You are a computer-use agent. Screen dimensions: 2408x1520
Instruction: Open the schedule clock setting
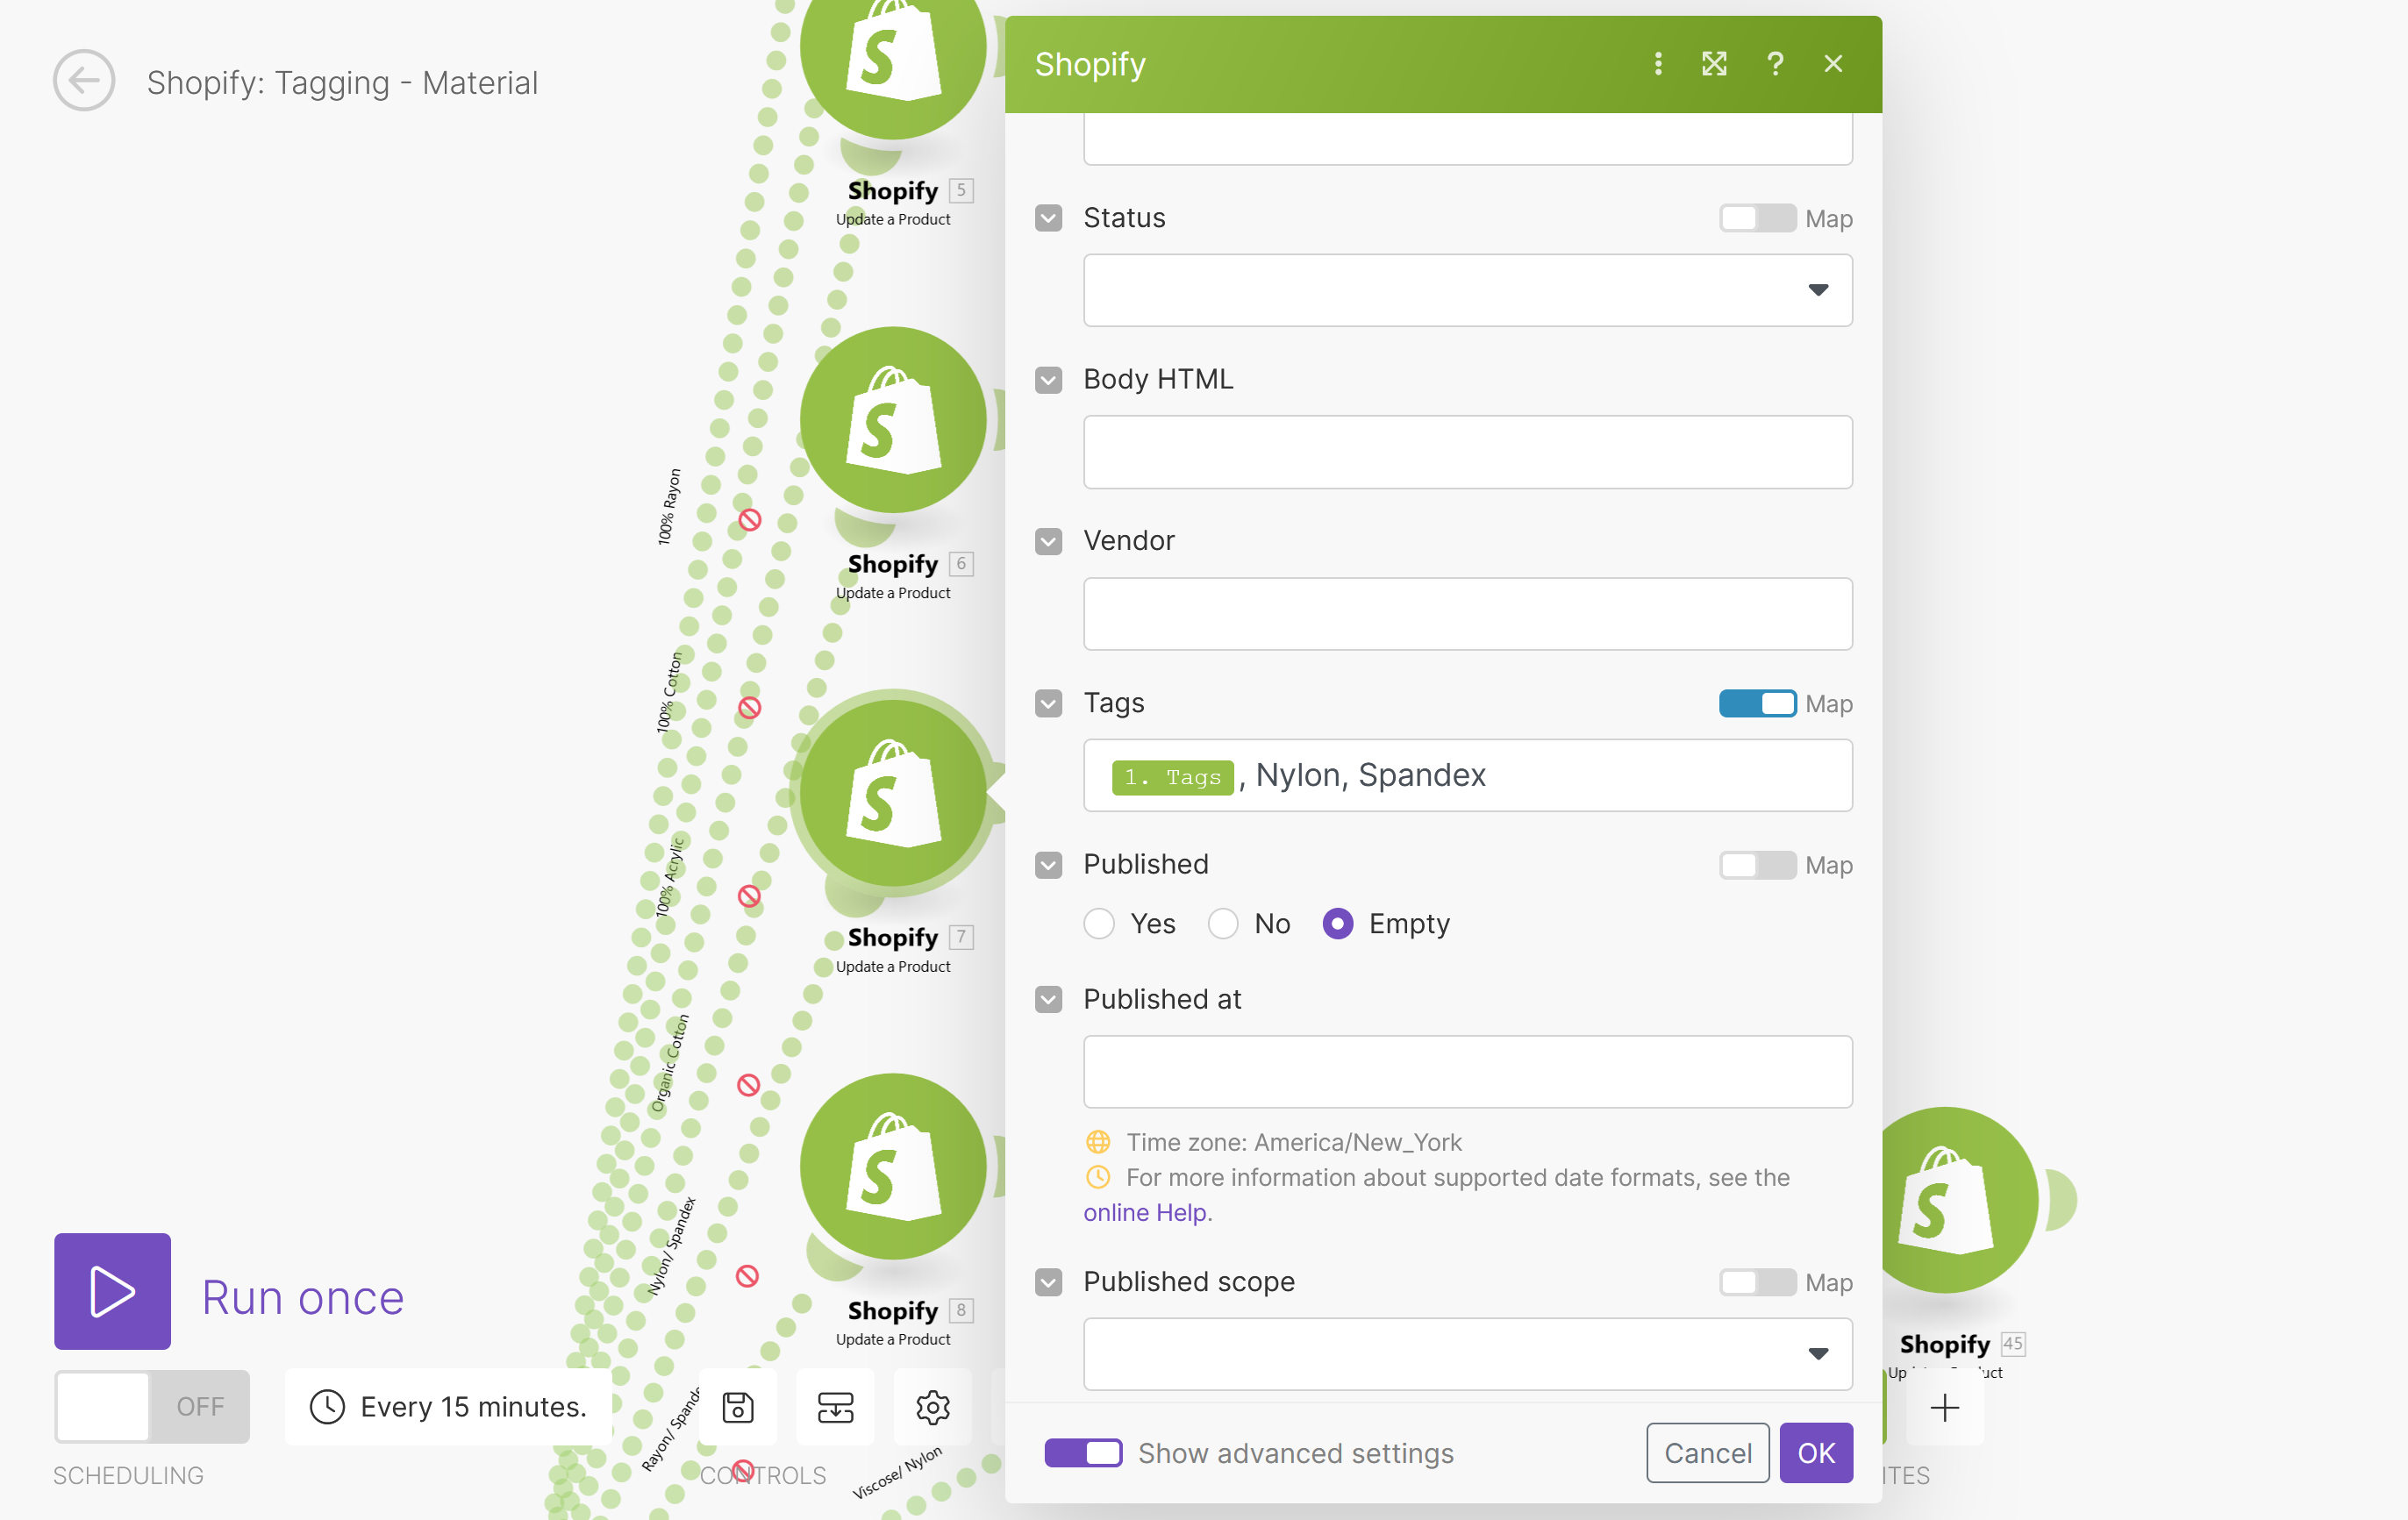click(327, 1407)
